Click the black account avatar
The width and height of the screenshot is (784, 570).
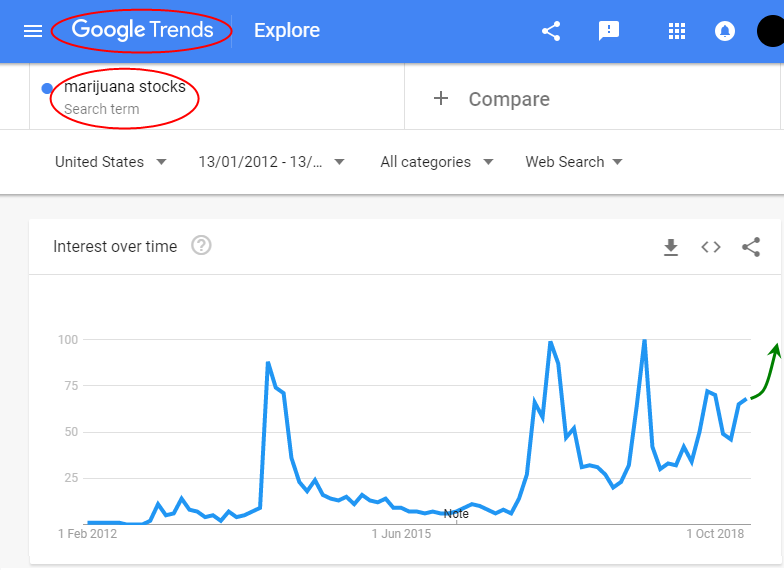coord(770,31)
